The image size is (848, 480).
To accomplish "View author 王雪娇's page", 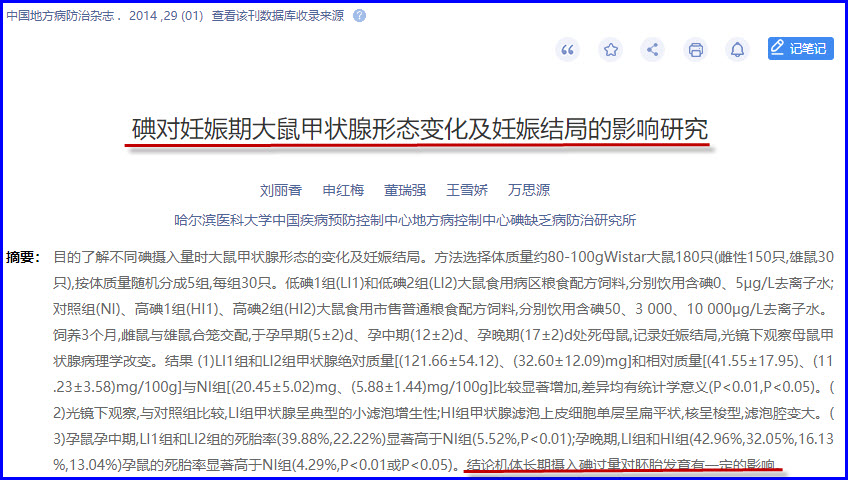I will click(x=467, y=190).
